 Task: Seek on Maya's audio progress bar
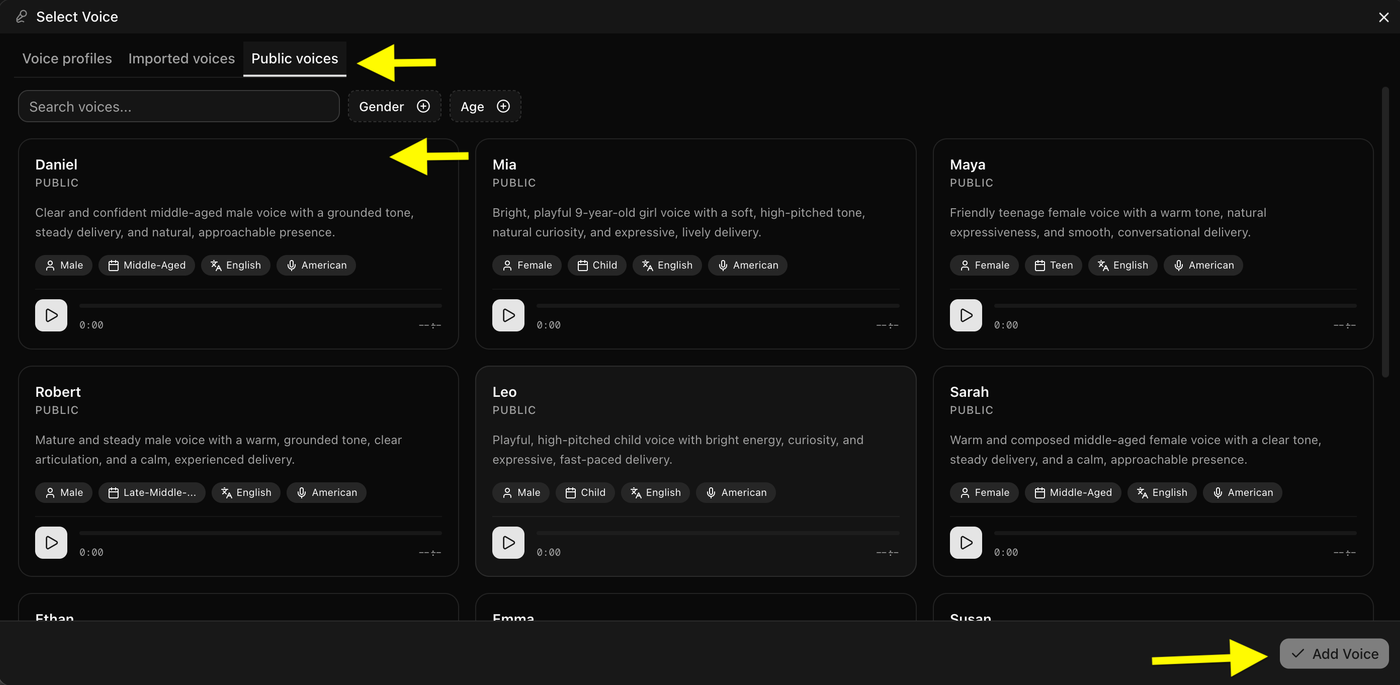(x=1175, y=306)
